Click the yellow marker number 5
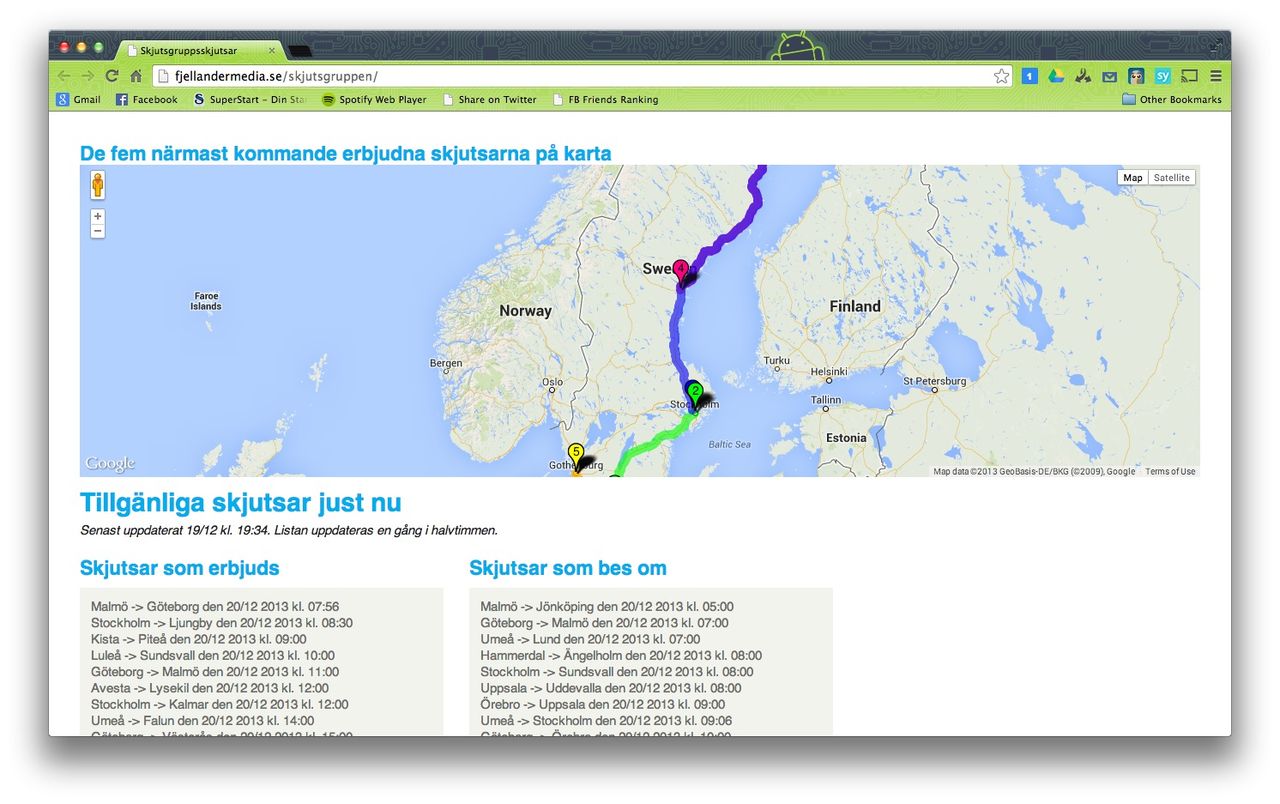 point(576,455)
